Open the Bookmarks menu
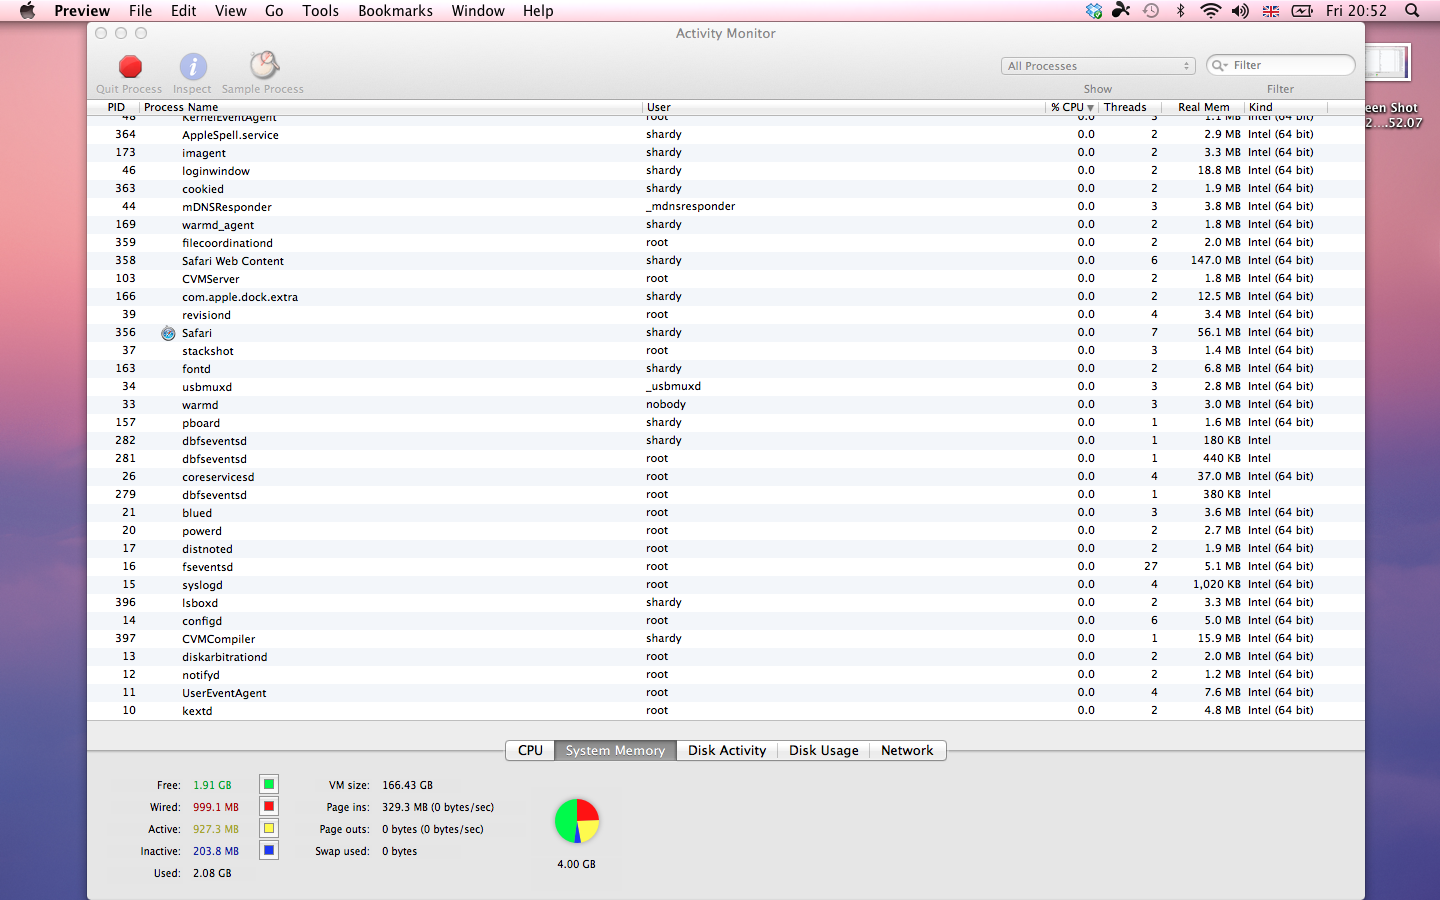Screen dimensions: 1440x900 [x=395, y=11]
